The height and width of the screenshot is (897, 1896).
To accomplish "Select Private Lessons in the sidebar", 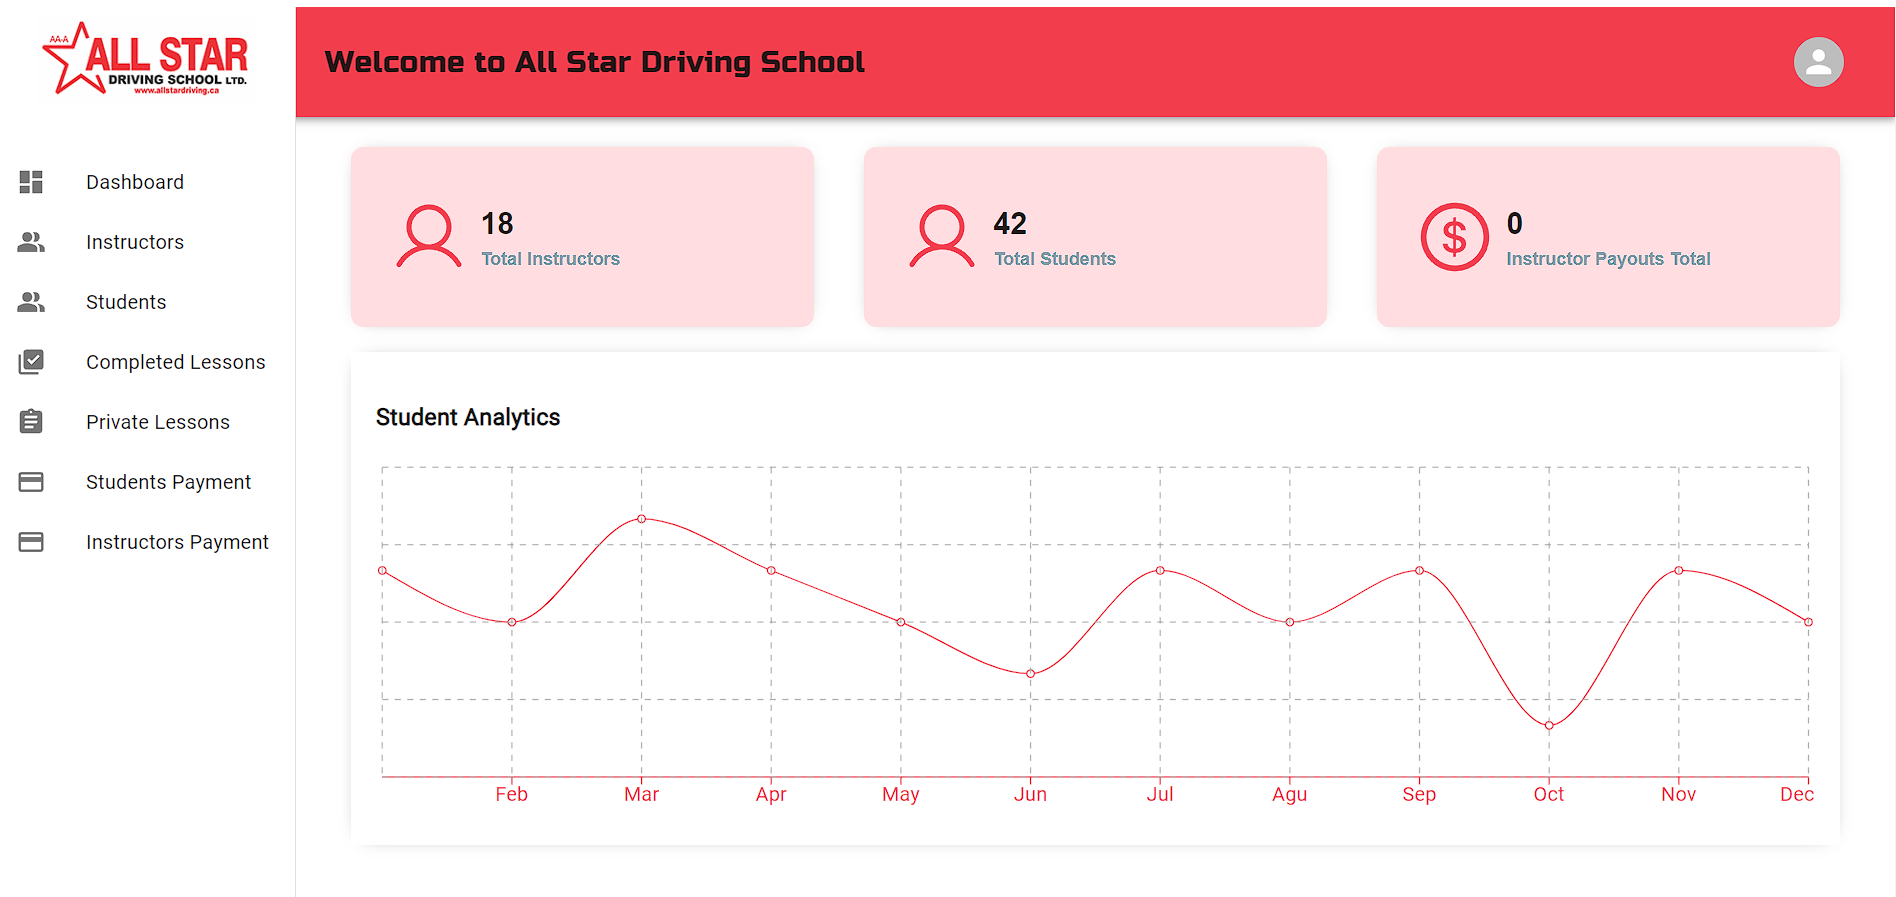I will click(158, 422).
